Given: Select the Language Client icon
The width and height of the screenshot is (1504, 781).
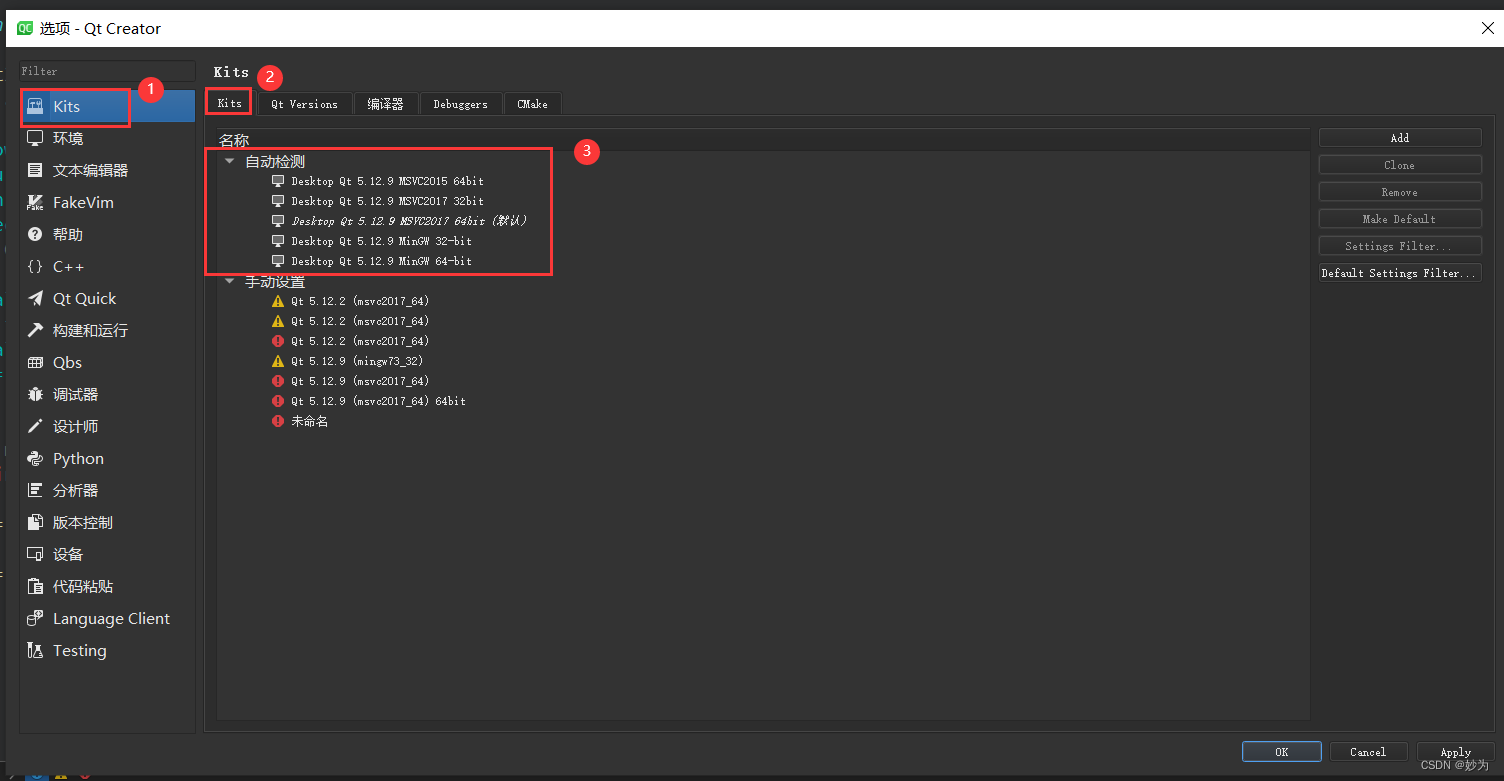Looking at the screenshot, I should 36,618.
